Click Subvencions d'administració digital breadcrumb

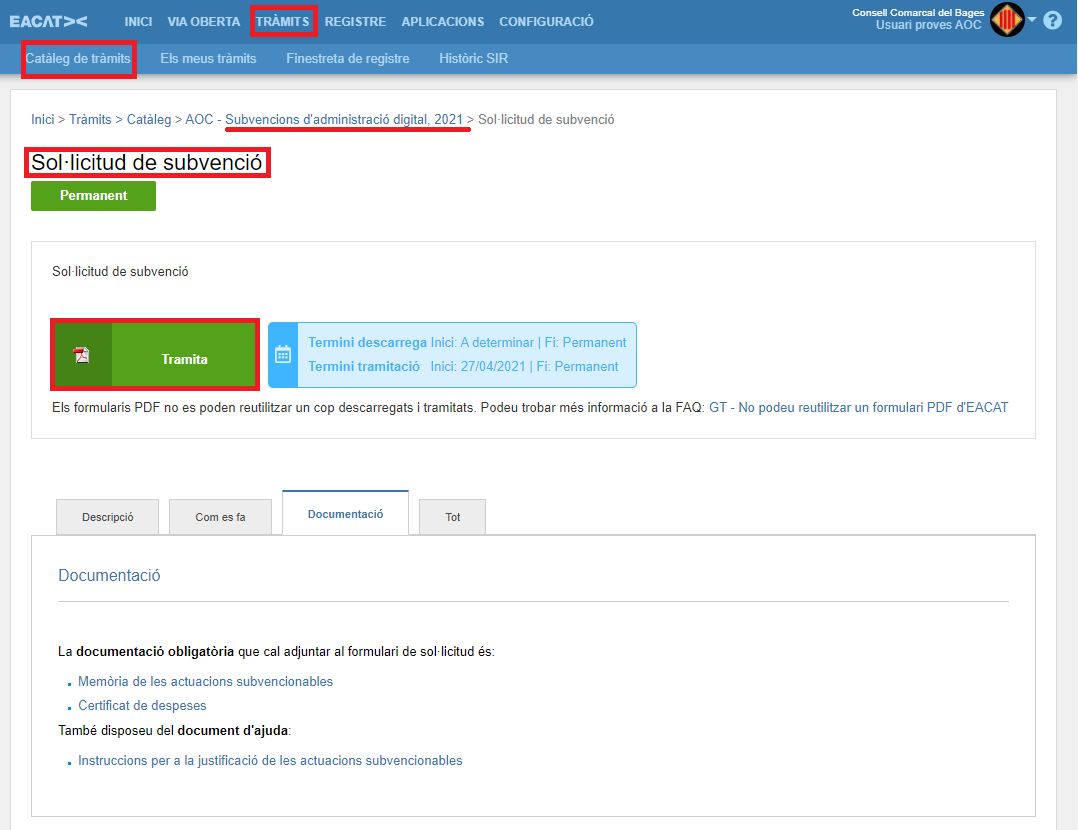click(344, 120)
